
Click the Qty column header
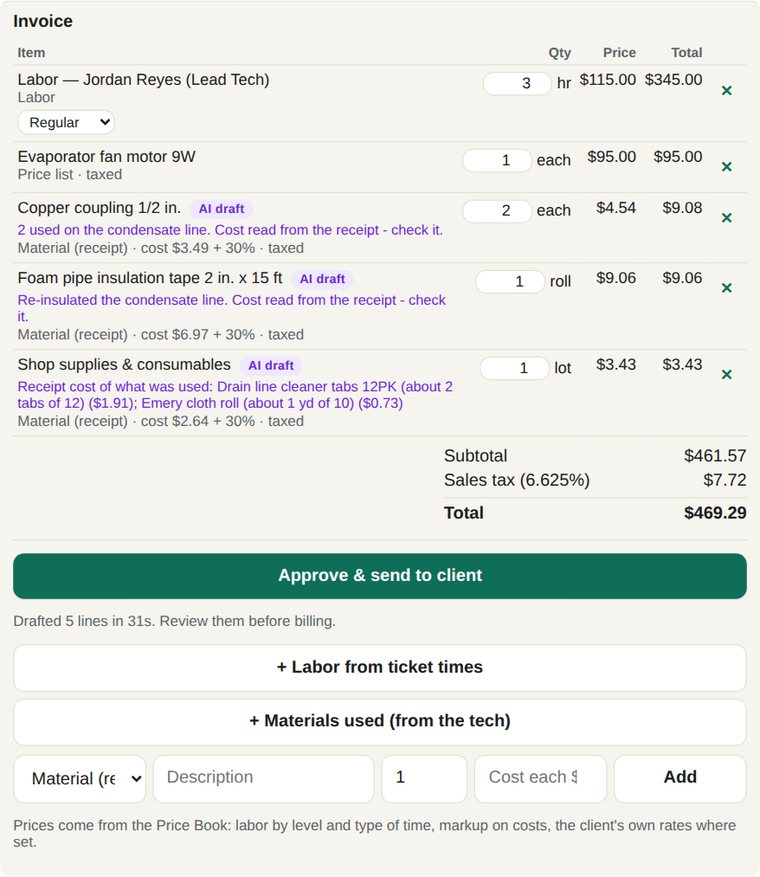click(x=560, y=53)
